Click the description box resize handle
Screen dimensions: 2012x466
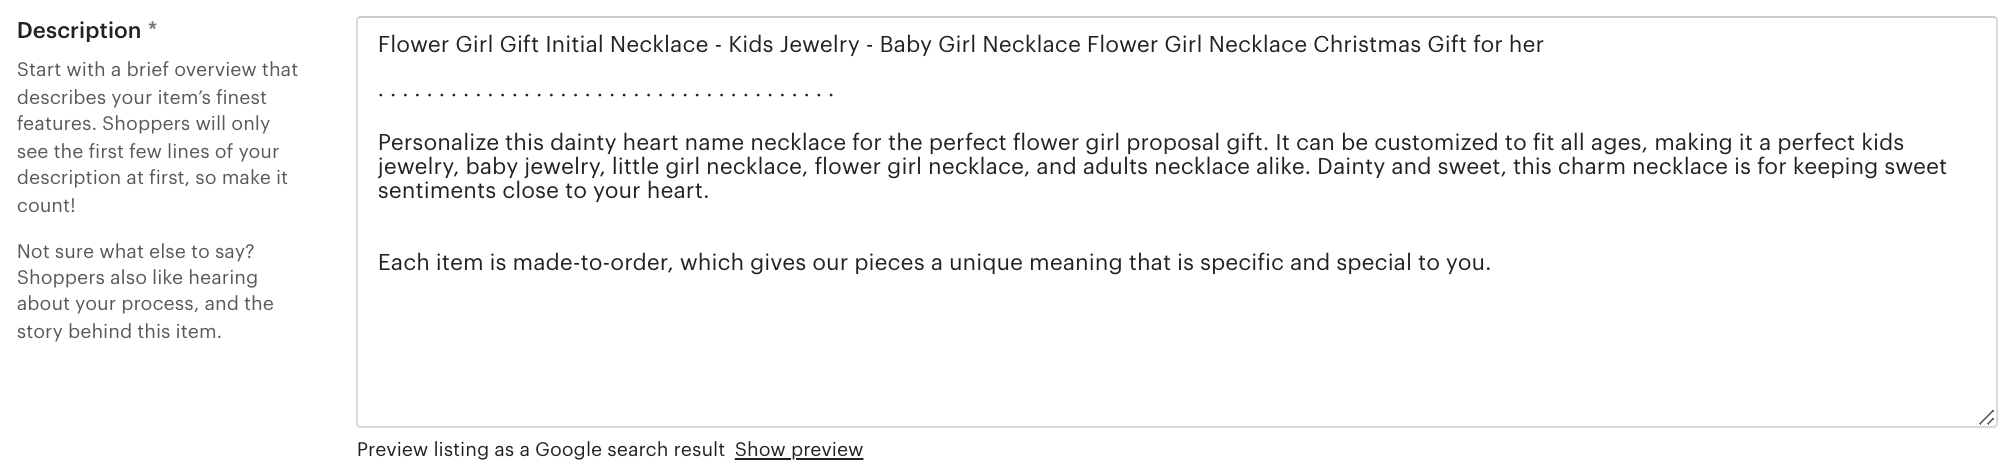[x=1986, y=418]
